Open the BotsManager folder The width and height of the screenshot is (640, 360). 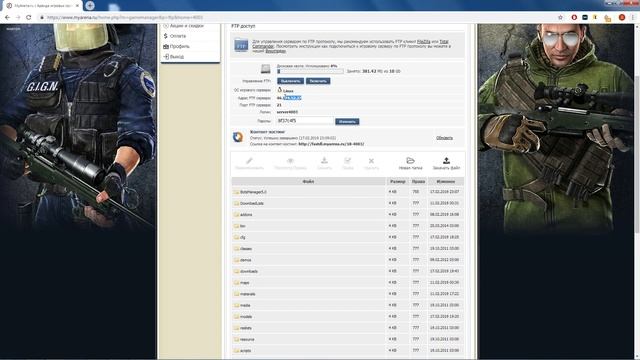point(253,192)
